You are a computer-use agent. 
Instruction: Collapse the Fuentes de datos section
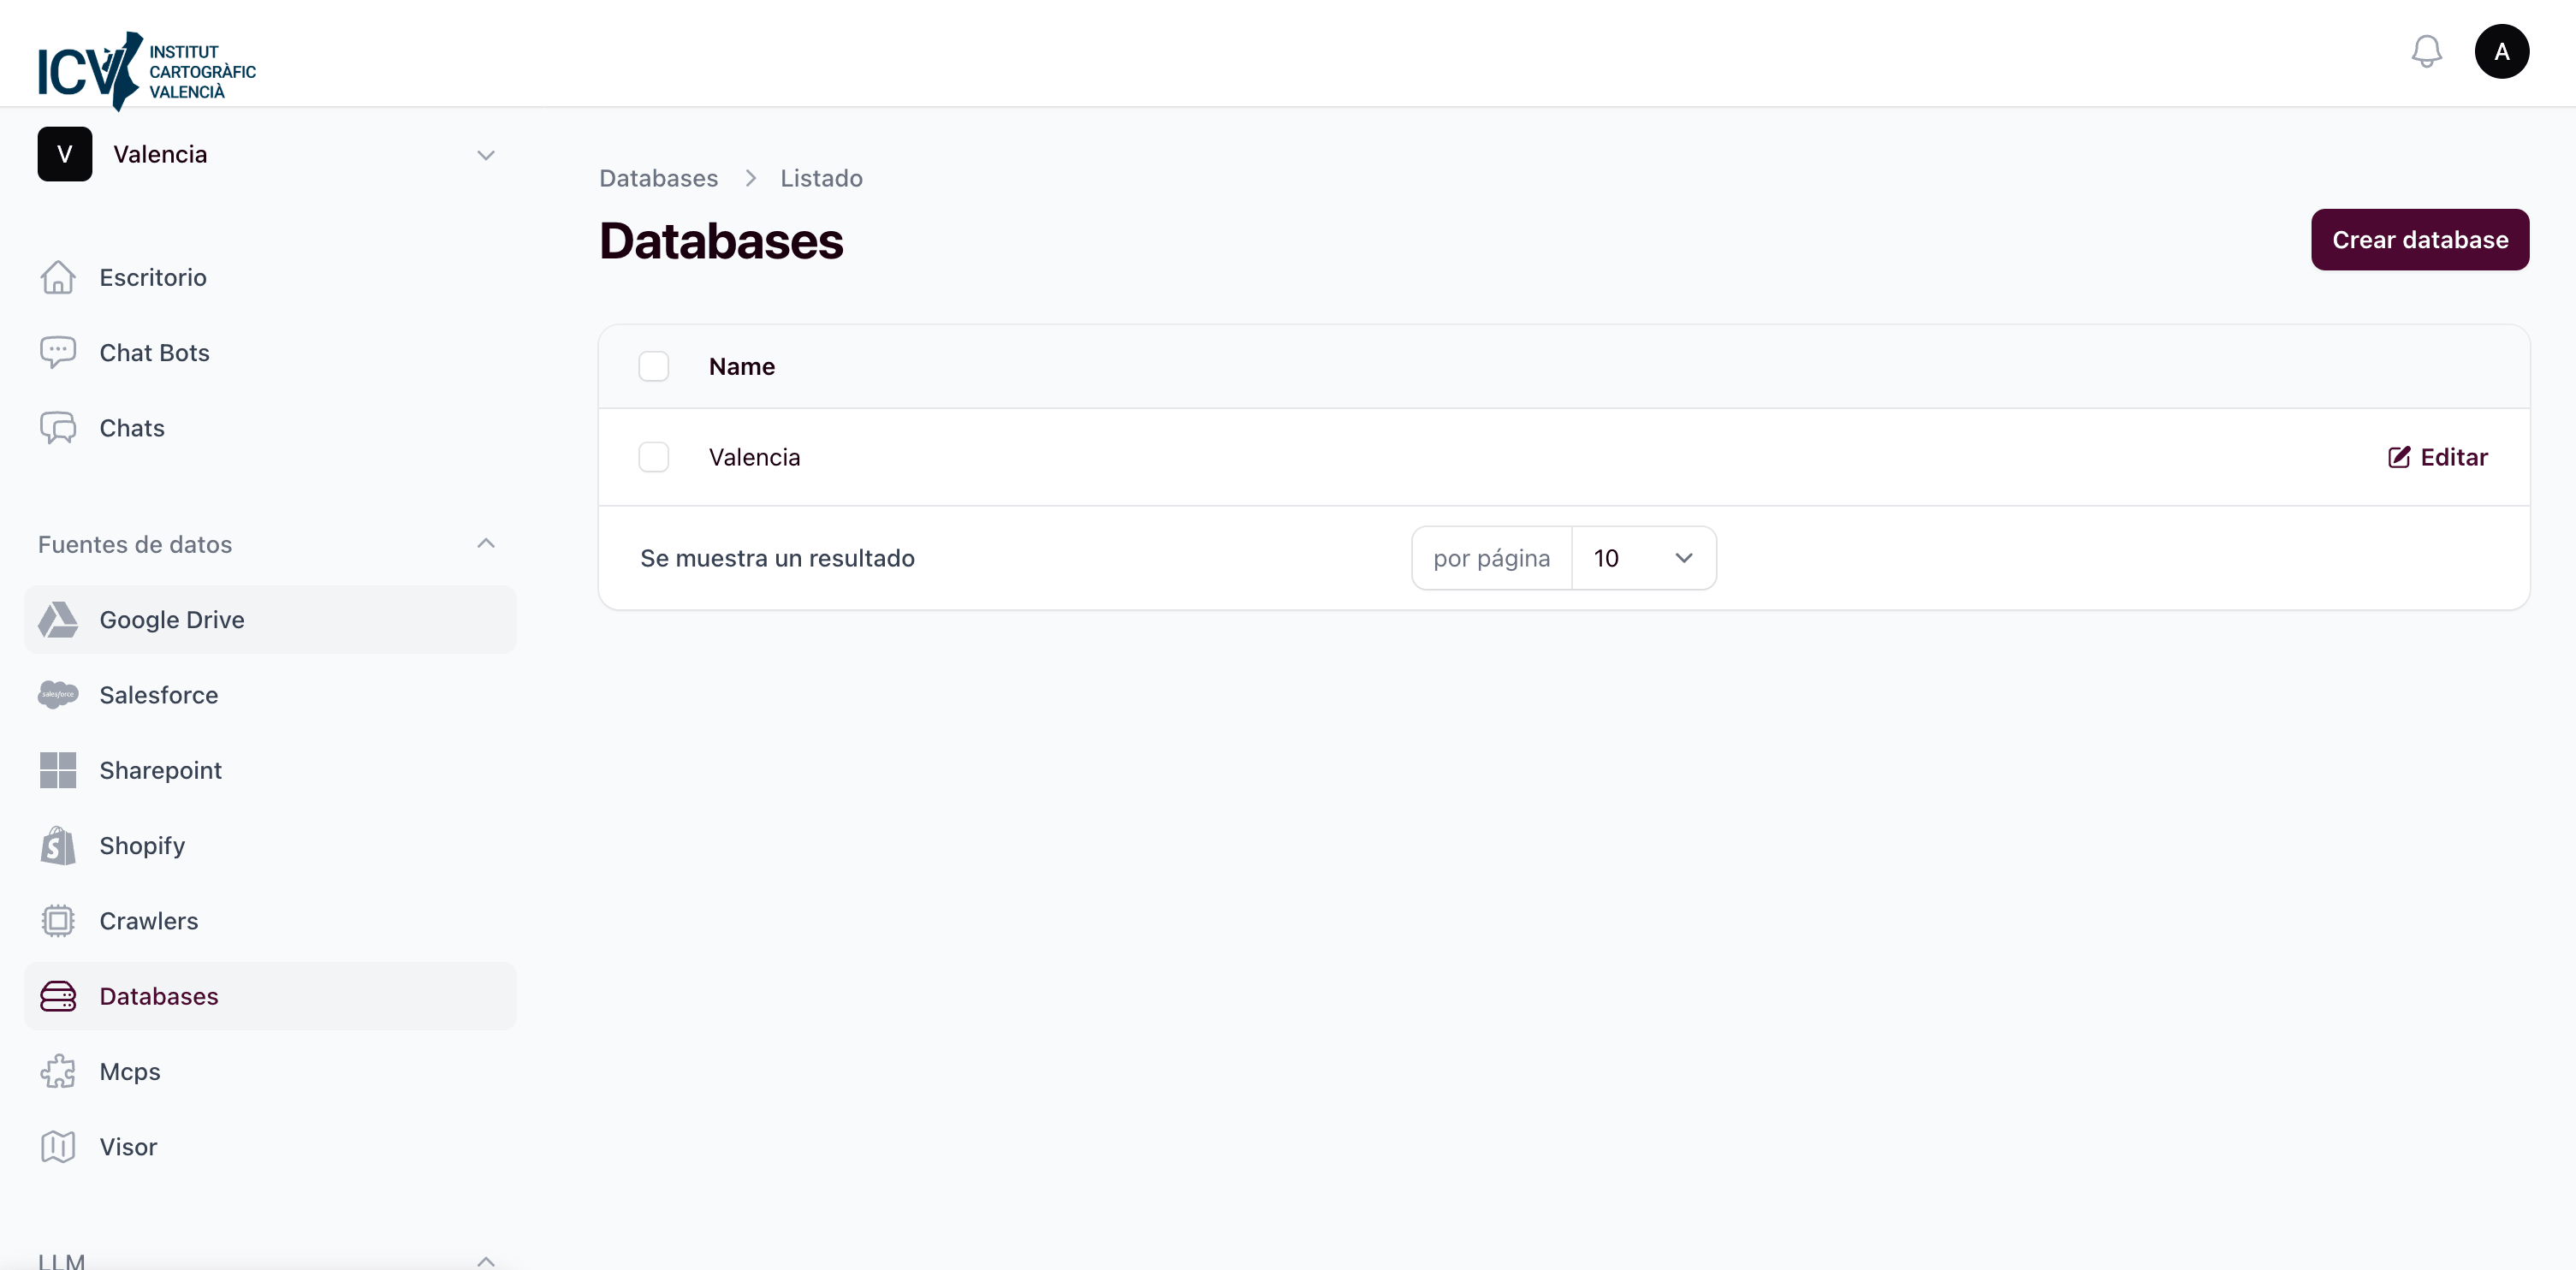point(486,544)
